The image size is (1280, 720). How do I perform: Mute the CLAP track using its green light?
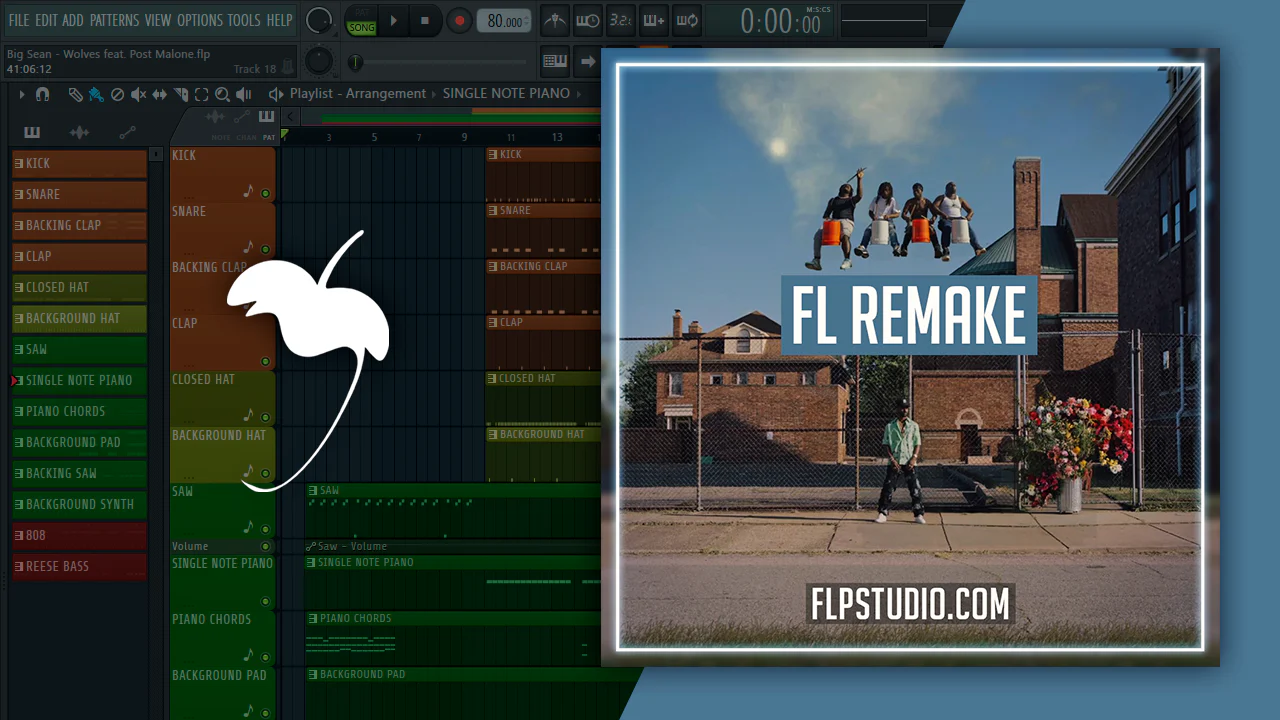point(265,361)
